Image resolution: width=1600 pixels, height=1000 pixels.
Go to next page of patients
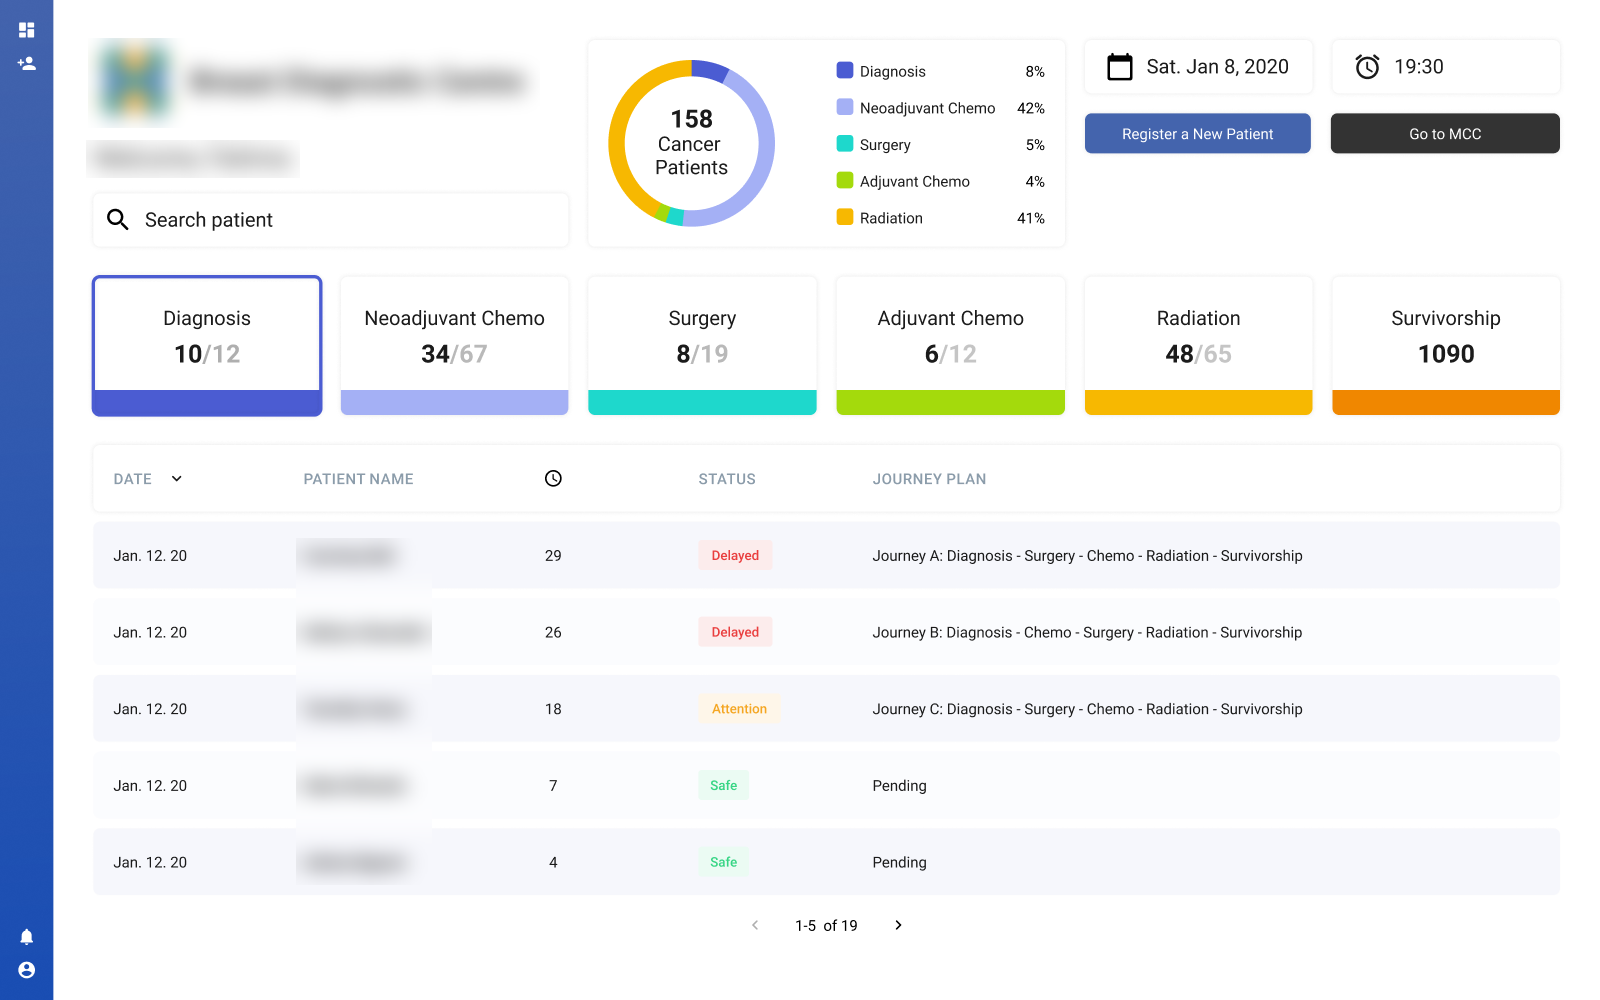coord(898,925)
